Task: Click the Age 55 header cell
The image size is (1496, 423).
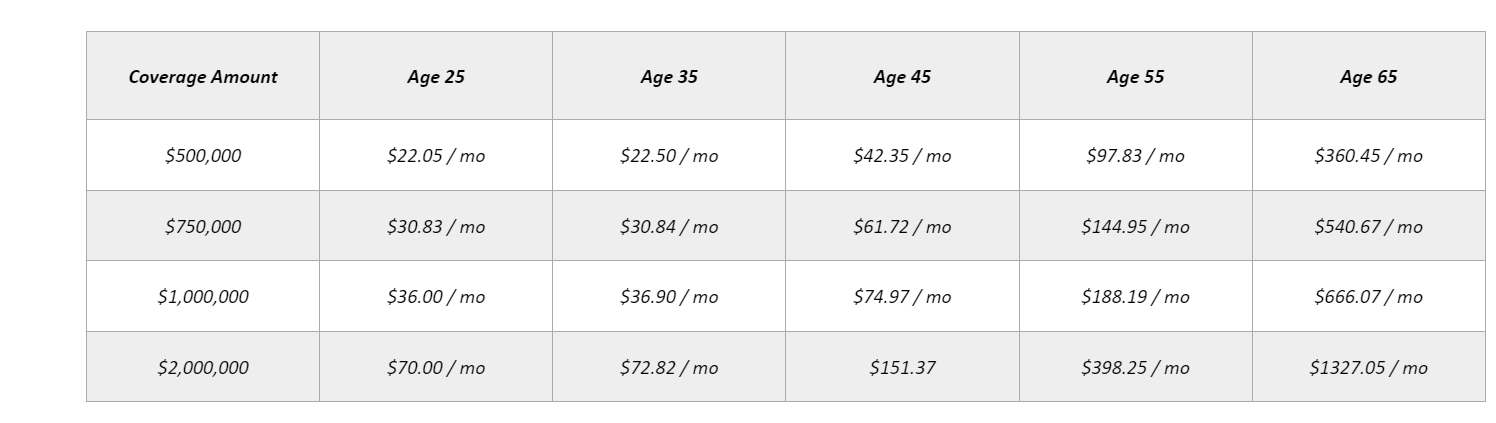Action: point(1135,77)
